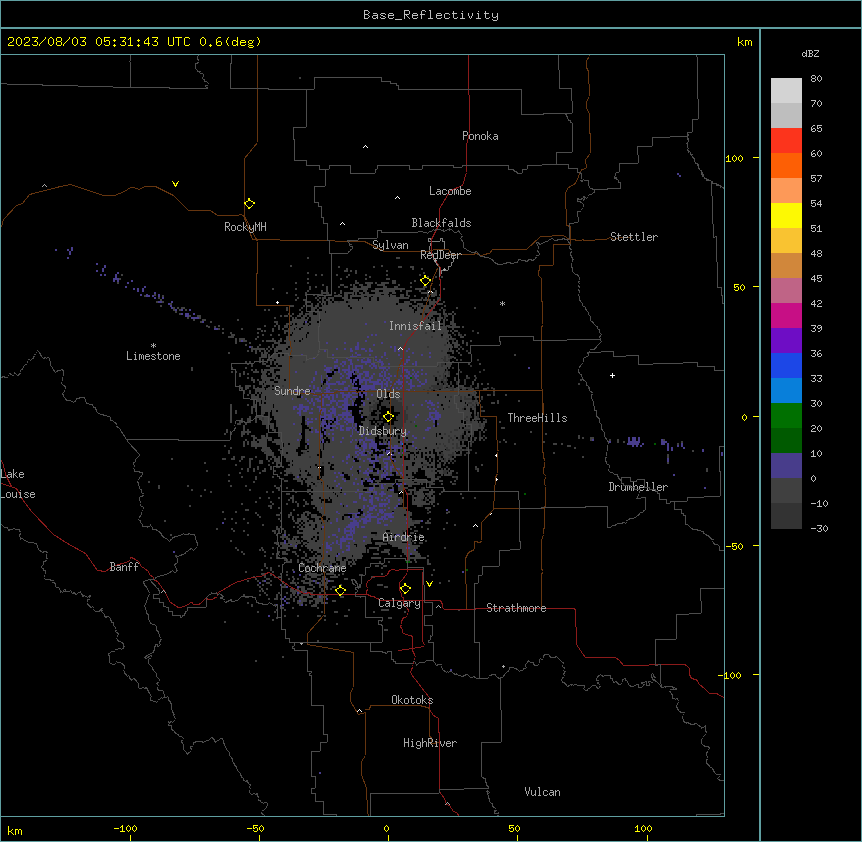The width and height of the screenshot is (862, 842).
Task: Click the Strathmore label
Action: pos(516,608)
